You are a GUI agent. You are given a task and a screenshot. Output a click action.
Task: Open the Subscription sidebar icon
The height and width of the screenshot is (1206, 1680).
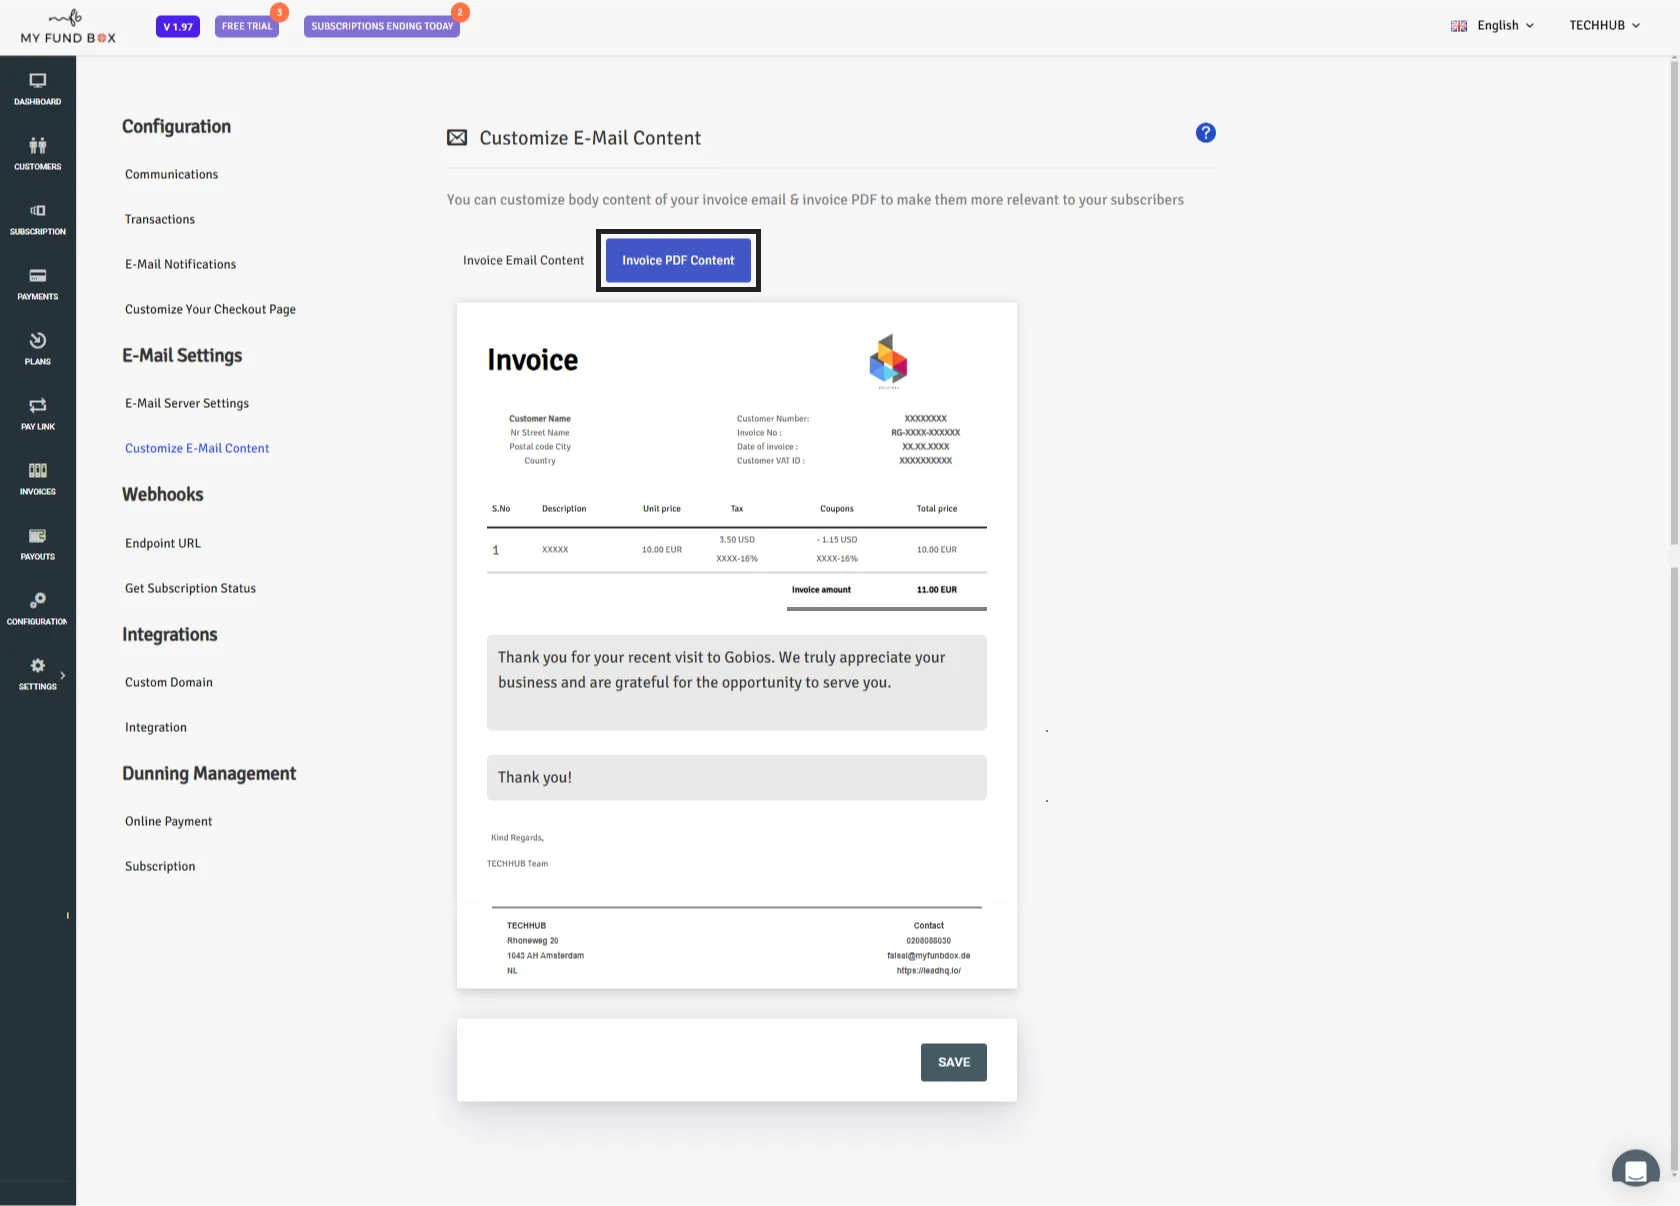coord(38,219)
